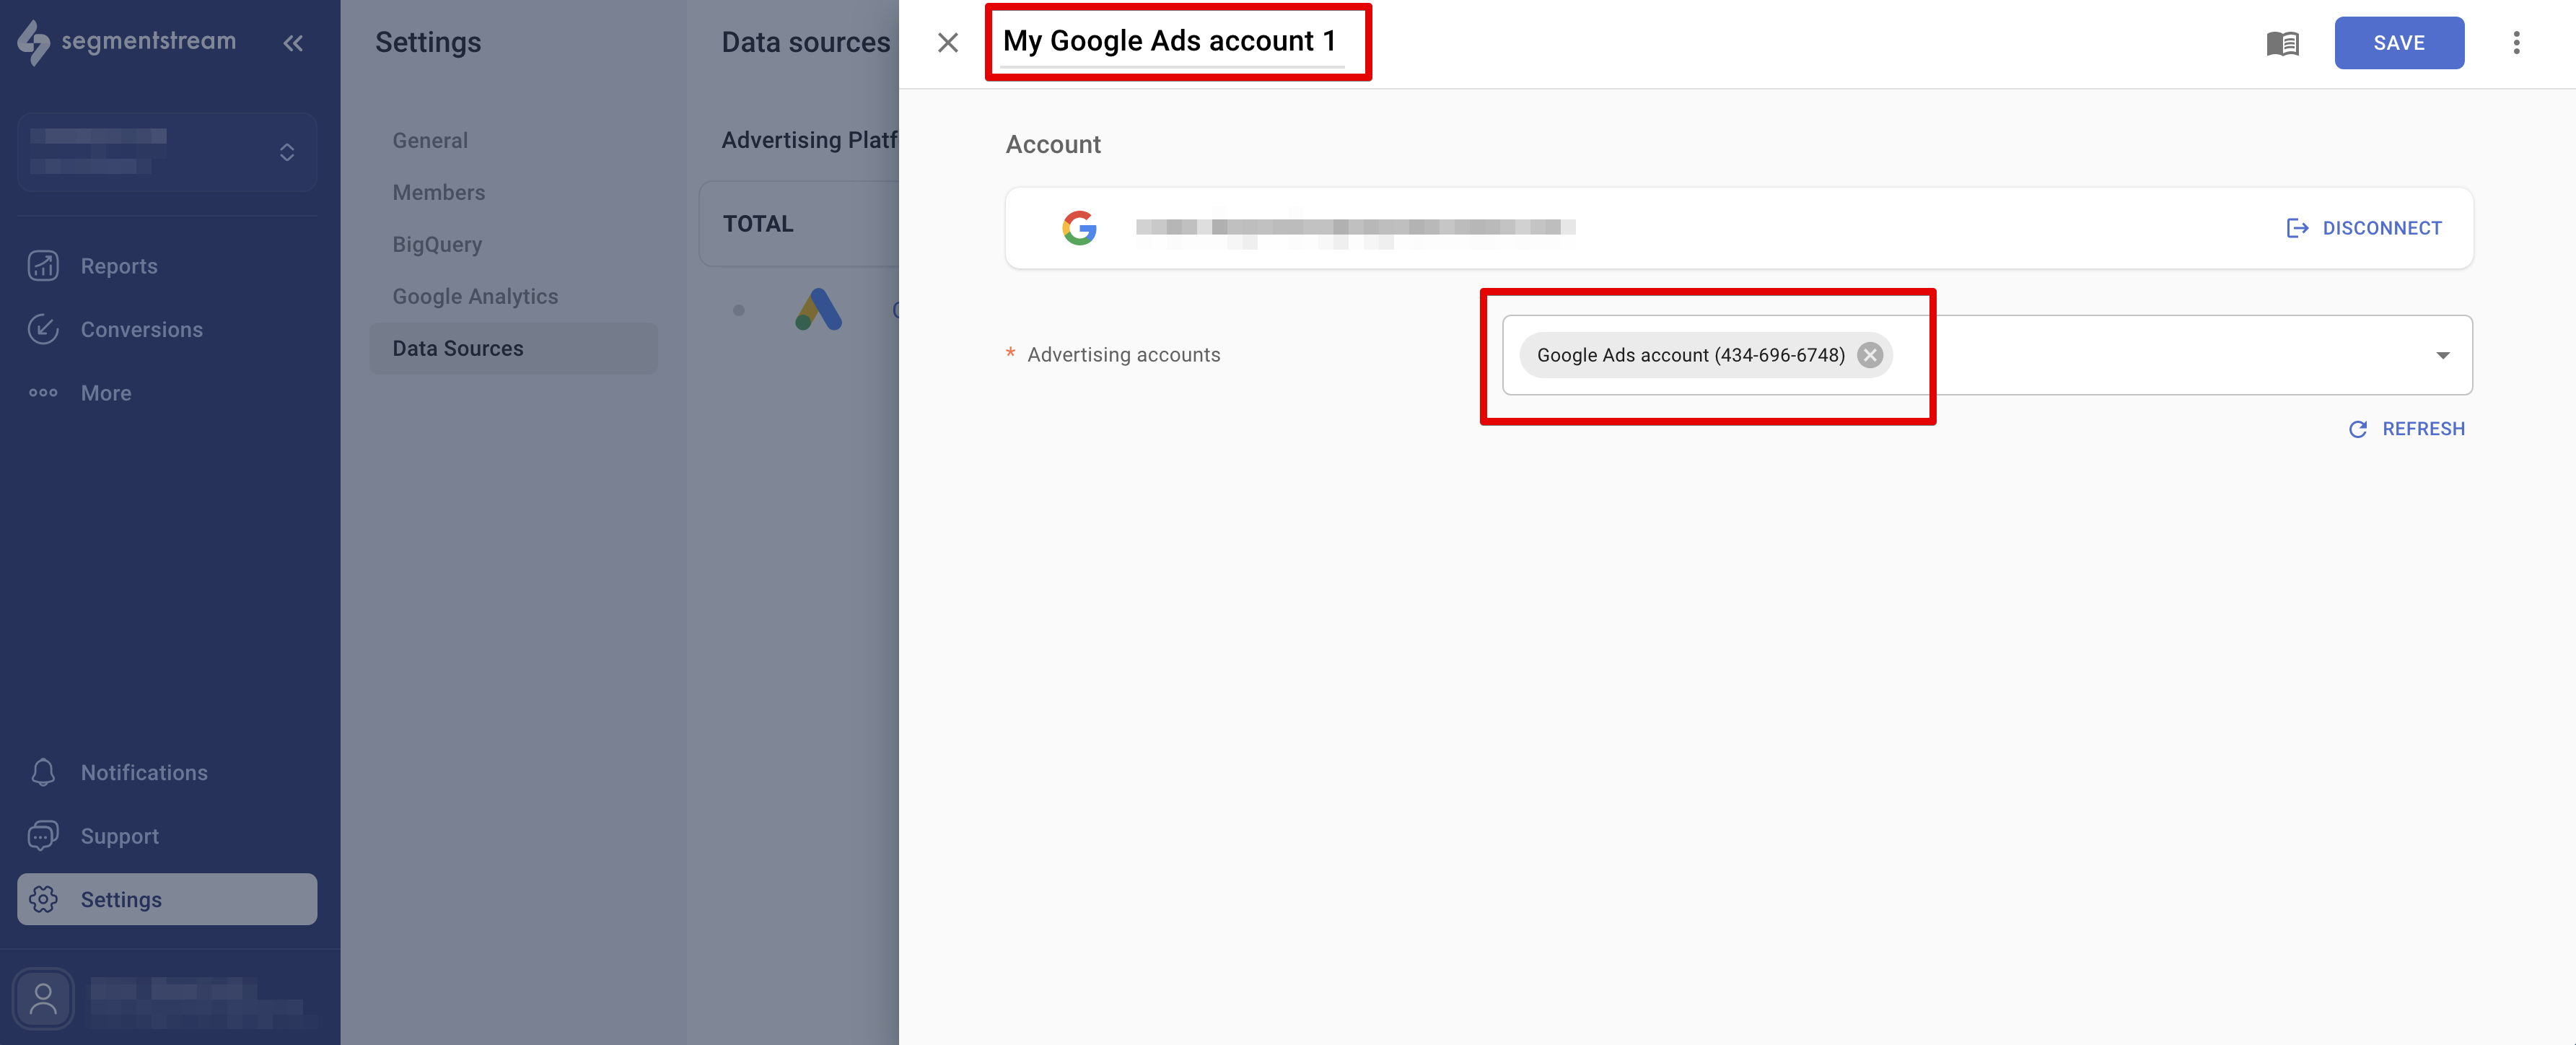Open the project switcher dropdown

[x=167, y=151]
